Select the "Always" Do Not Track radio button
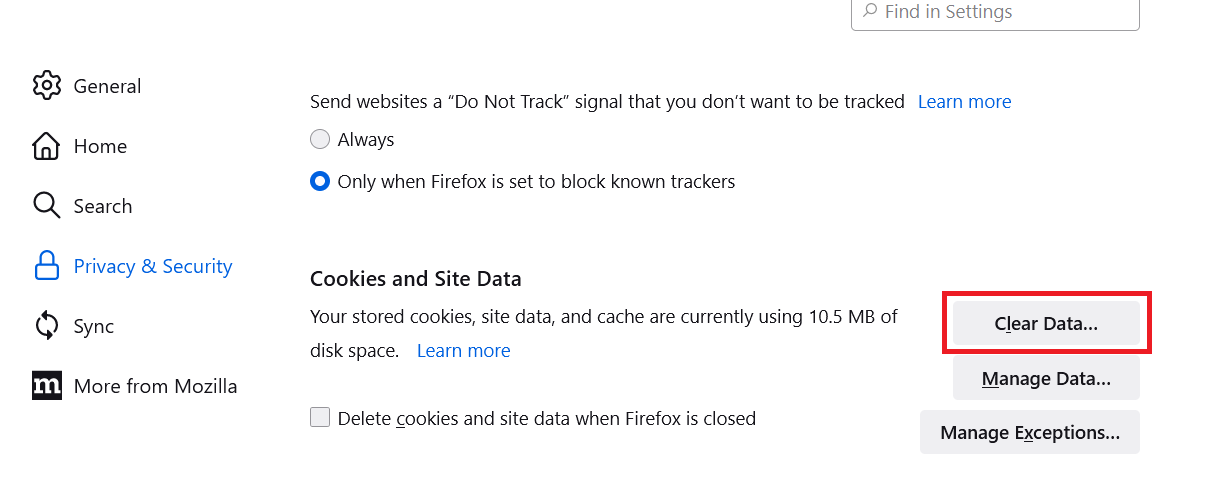Viewport: 1220px width, 480px height. pyautogui.click(x=320, y=140)
